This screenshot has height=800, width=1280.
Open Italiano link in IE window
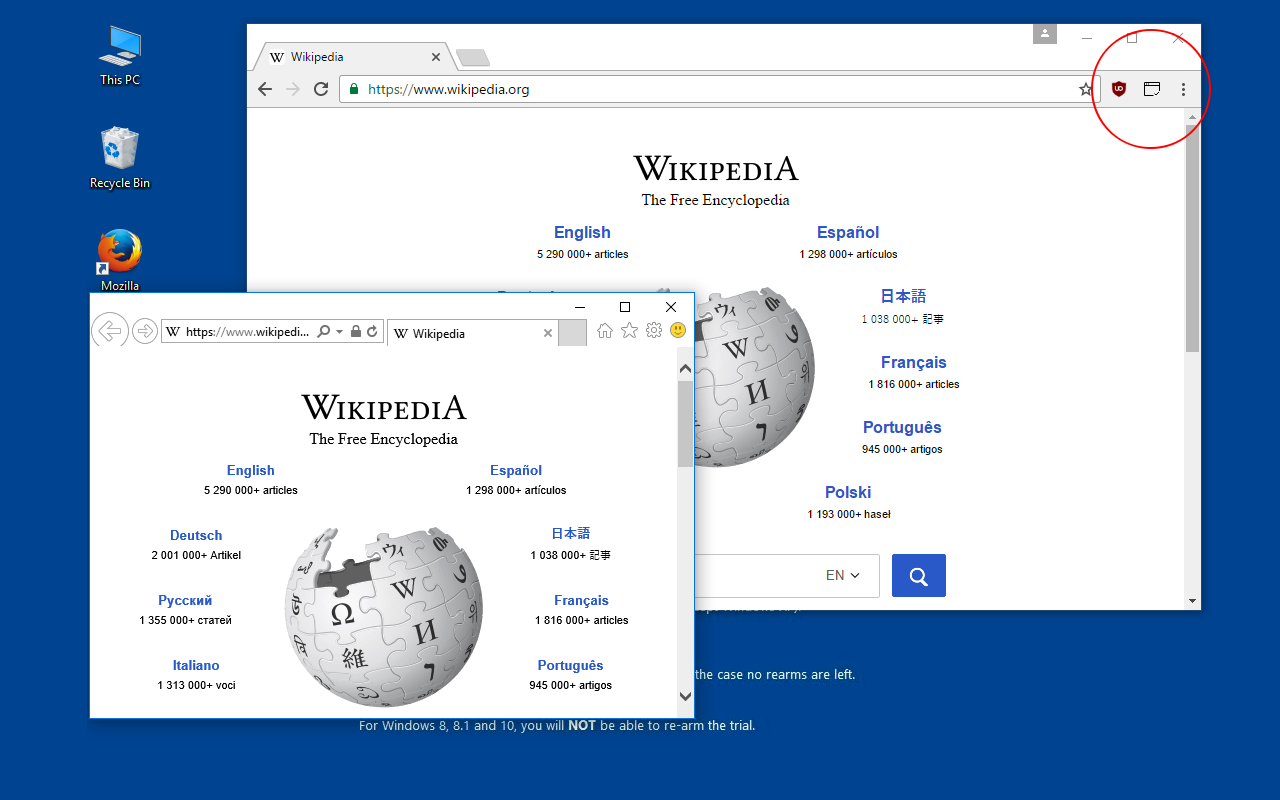196,665
